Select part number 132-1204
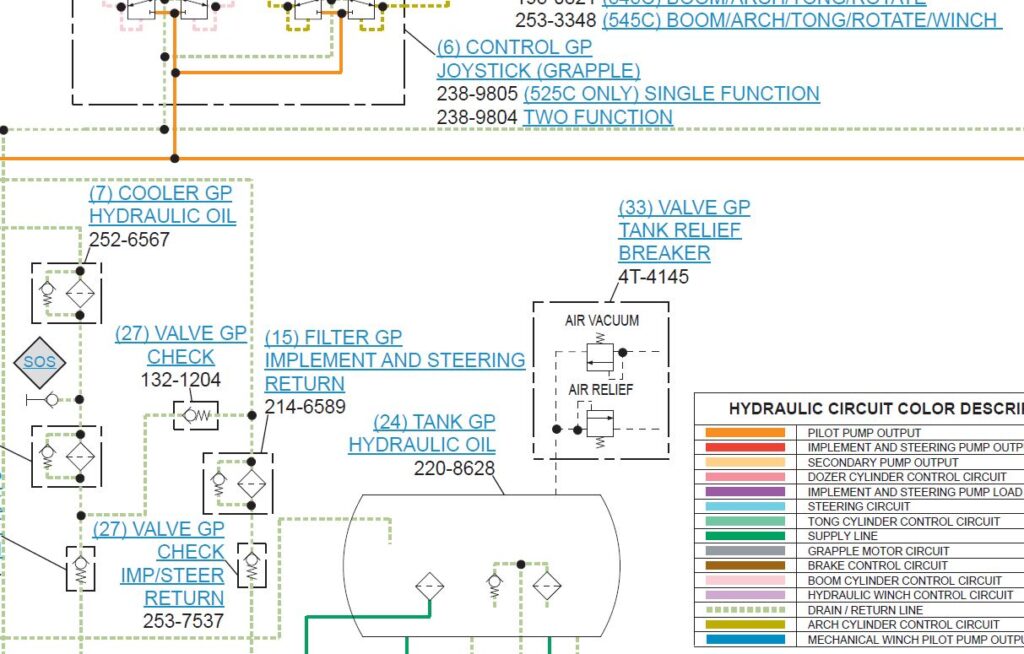The image size is (1024, 654). point(181,380)
